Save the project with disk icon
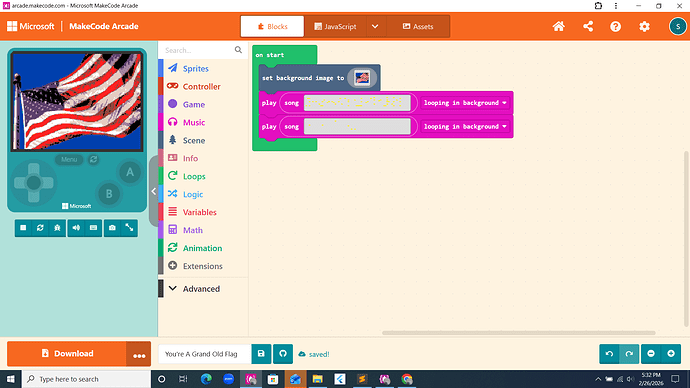690x388 pixels. click(x=261, y=354)
